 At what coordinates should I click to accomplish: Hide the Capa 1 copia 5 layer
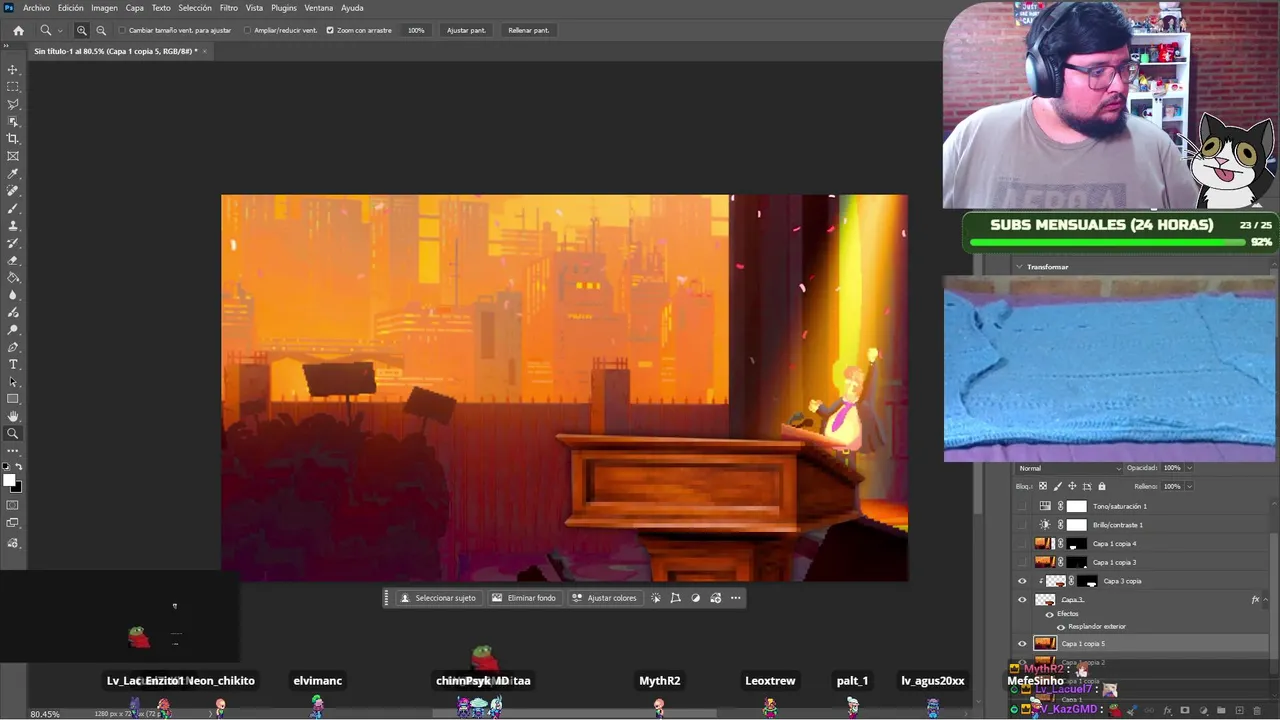[x=1022, y=644]
